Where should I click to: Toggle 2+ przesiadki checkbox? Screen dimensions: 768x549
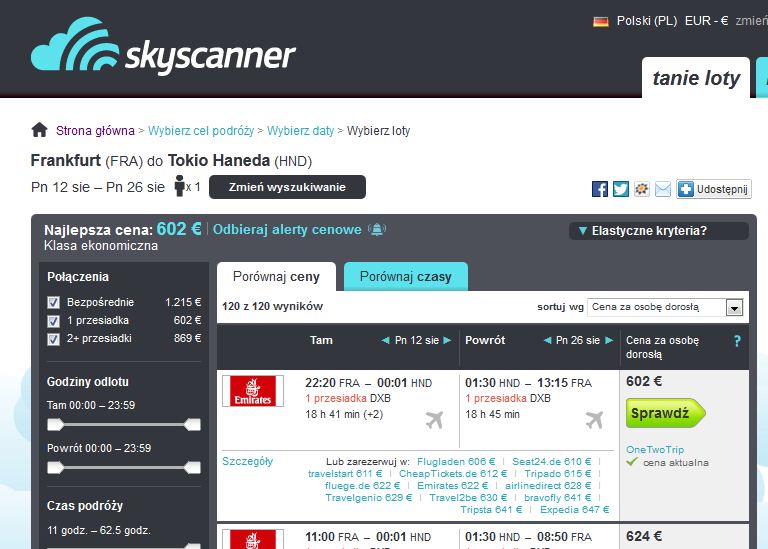[x=53, y=339]
